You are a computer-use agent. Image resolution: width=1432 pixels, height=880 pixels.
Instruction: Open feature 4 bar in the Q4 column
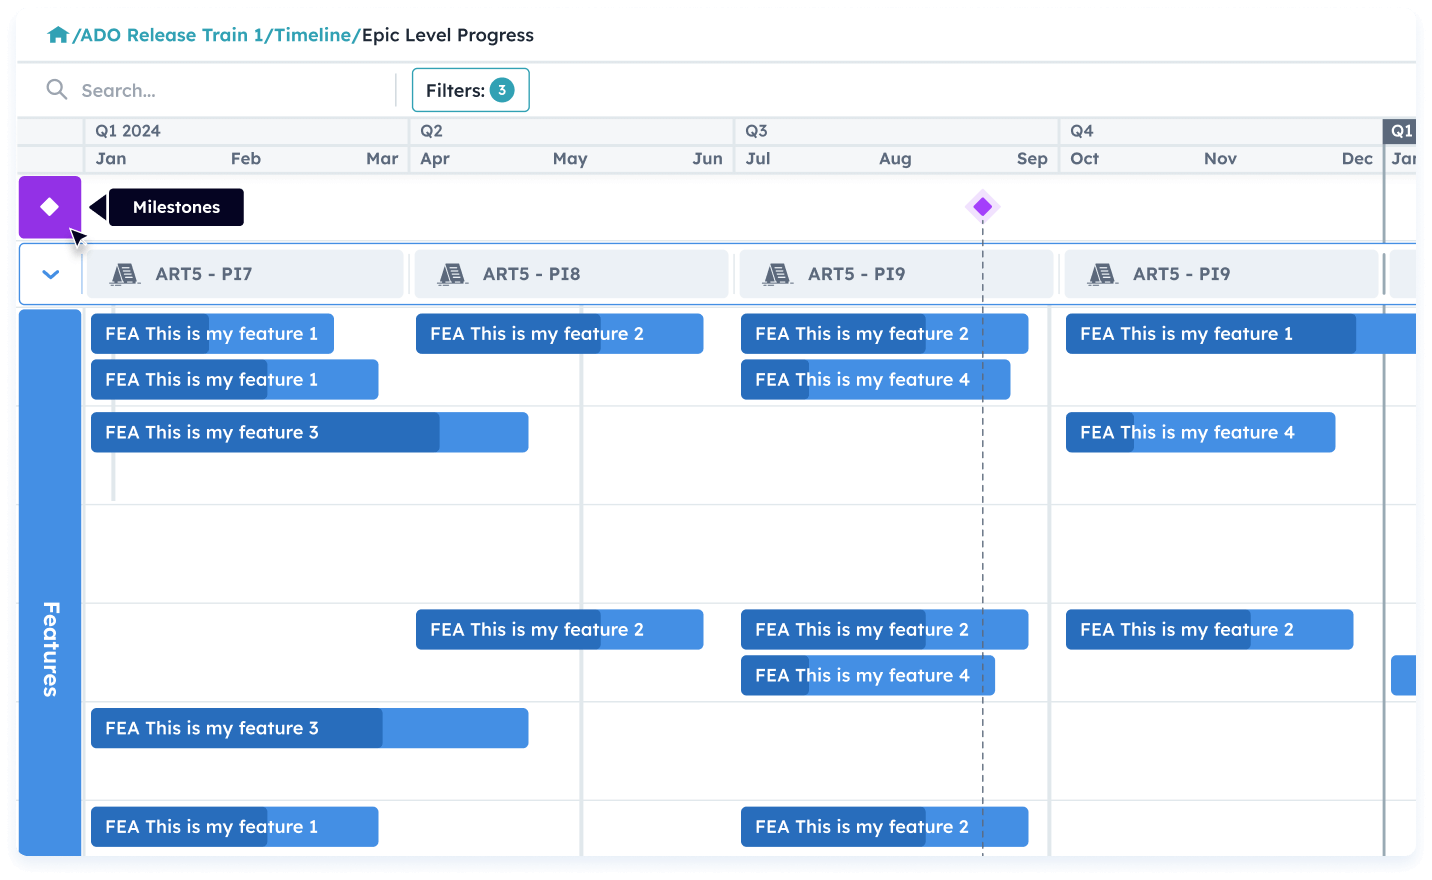click(1200, 432)
